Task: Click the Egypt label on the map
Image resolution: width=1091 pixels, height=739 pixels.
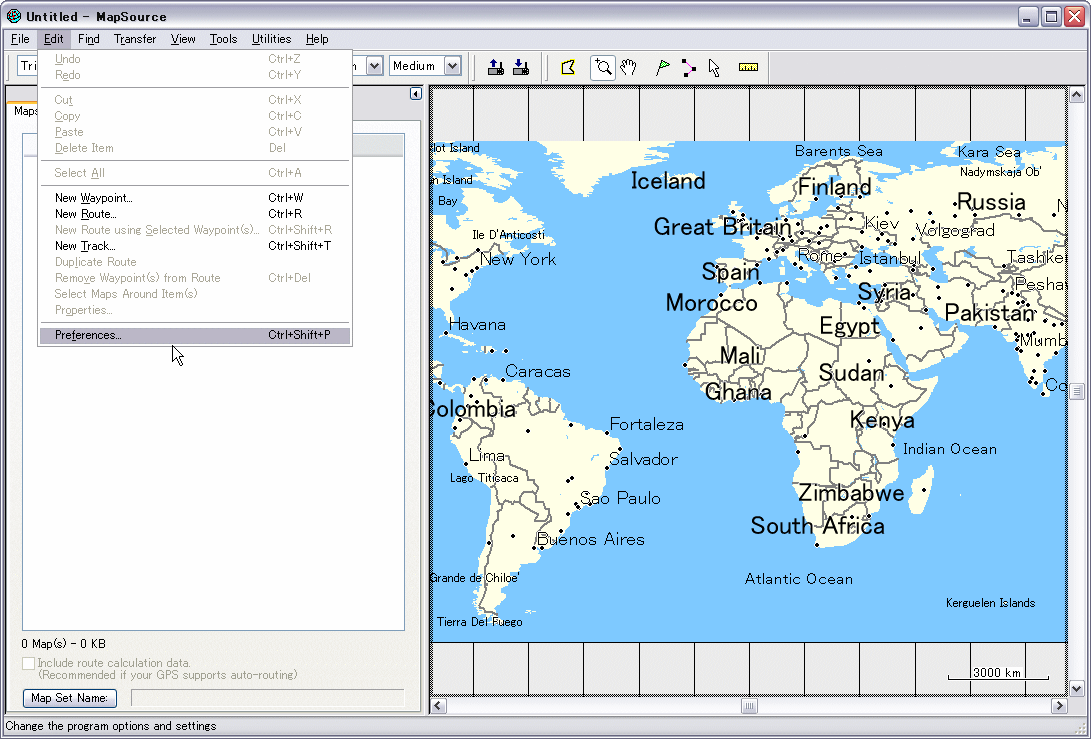Action: tap(850, 326)
